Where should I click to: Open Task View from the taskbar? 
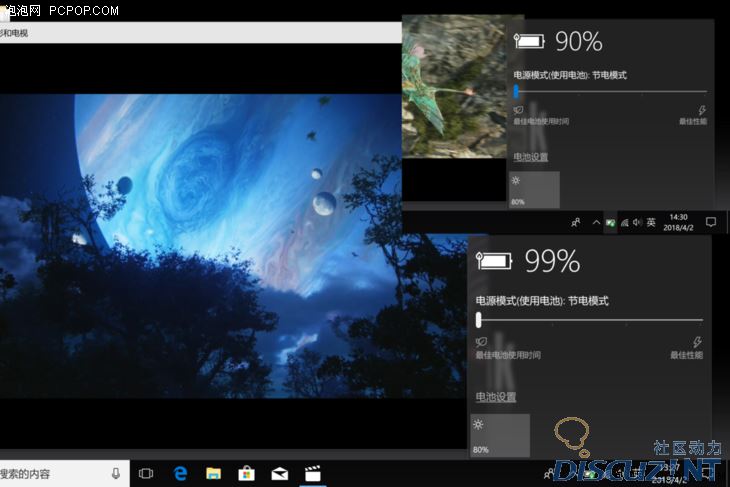(x=146, y=473)
